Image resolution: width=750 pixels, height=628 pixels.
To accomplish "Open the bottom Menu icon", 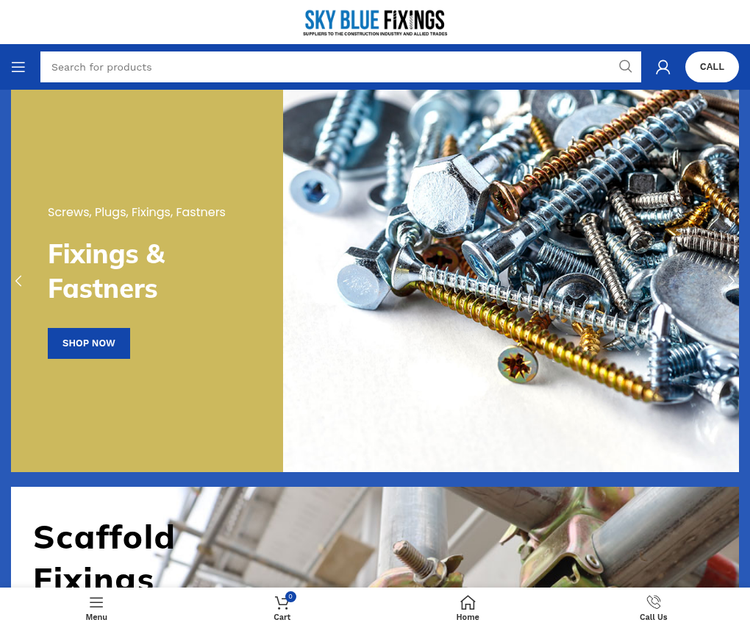I will pos(96,602).
